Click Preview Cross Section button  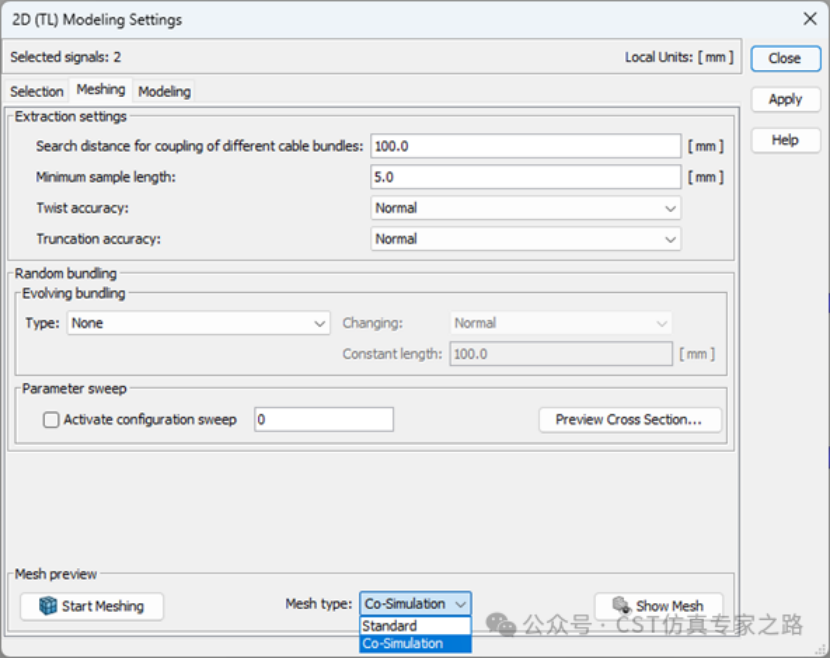[630, 420]
